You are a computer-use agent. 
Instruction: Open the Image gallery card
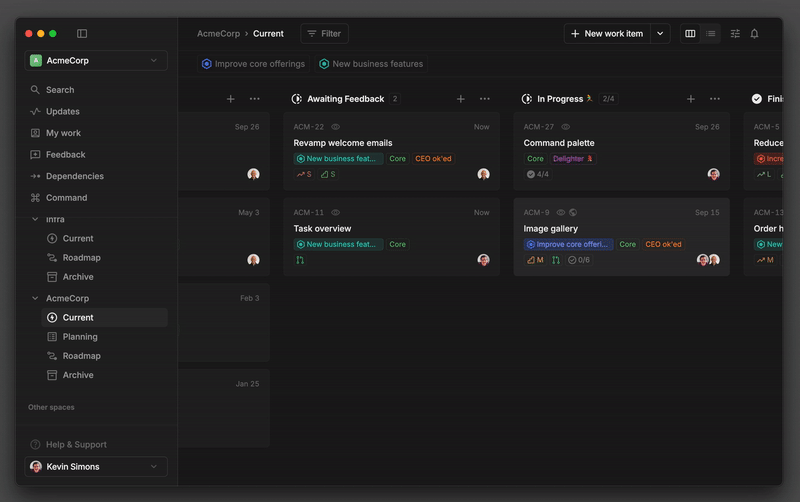pos(621,237)
